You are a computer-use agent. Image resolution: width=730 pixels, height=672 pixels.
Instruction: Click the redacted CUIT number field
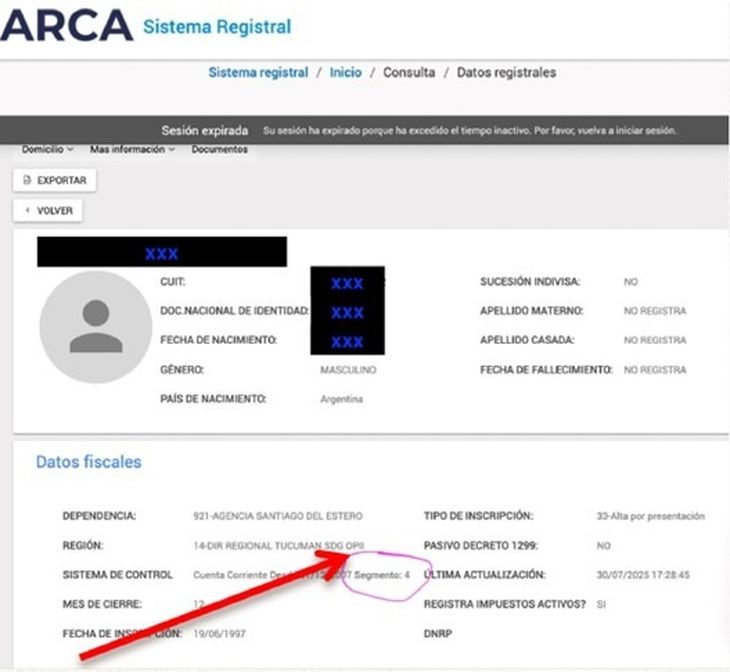[347, 283]
